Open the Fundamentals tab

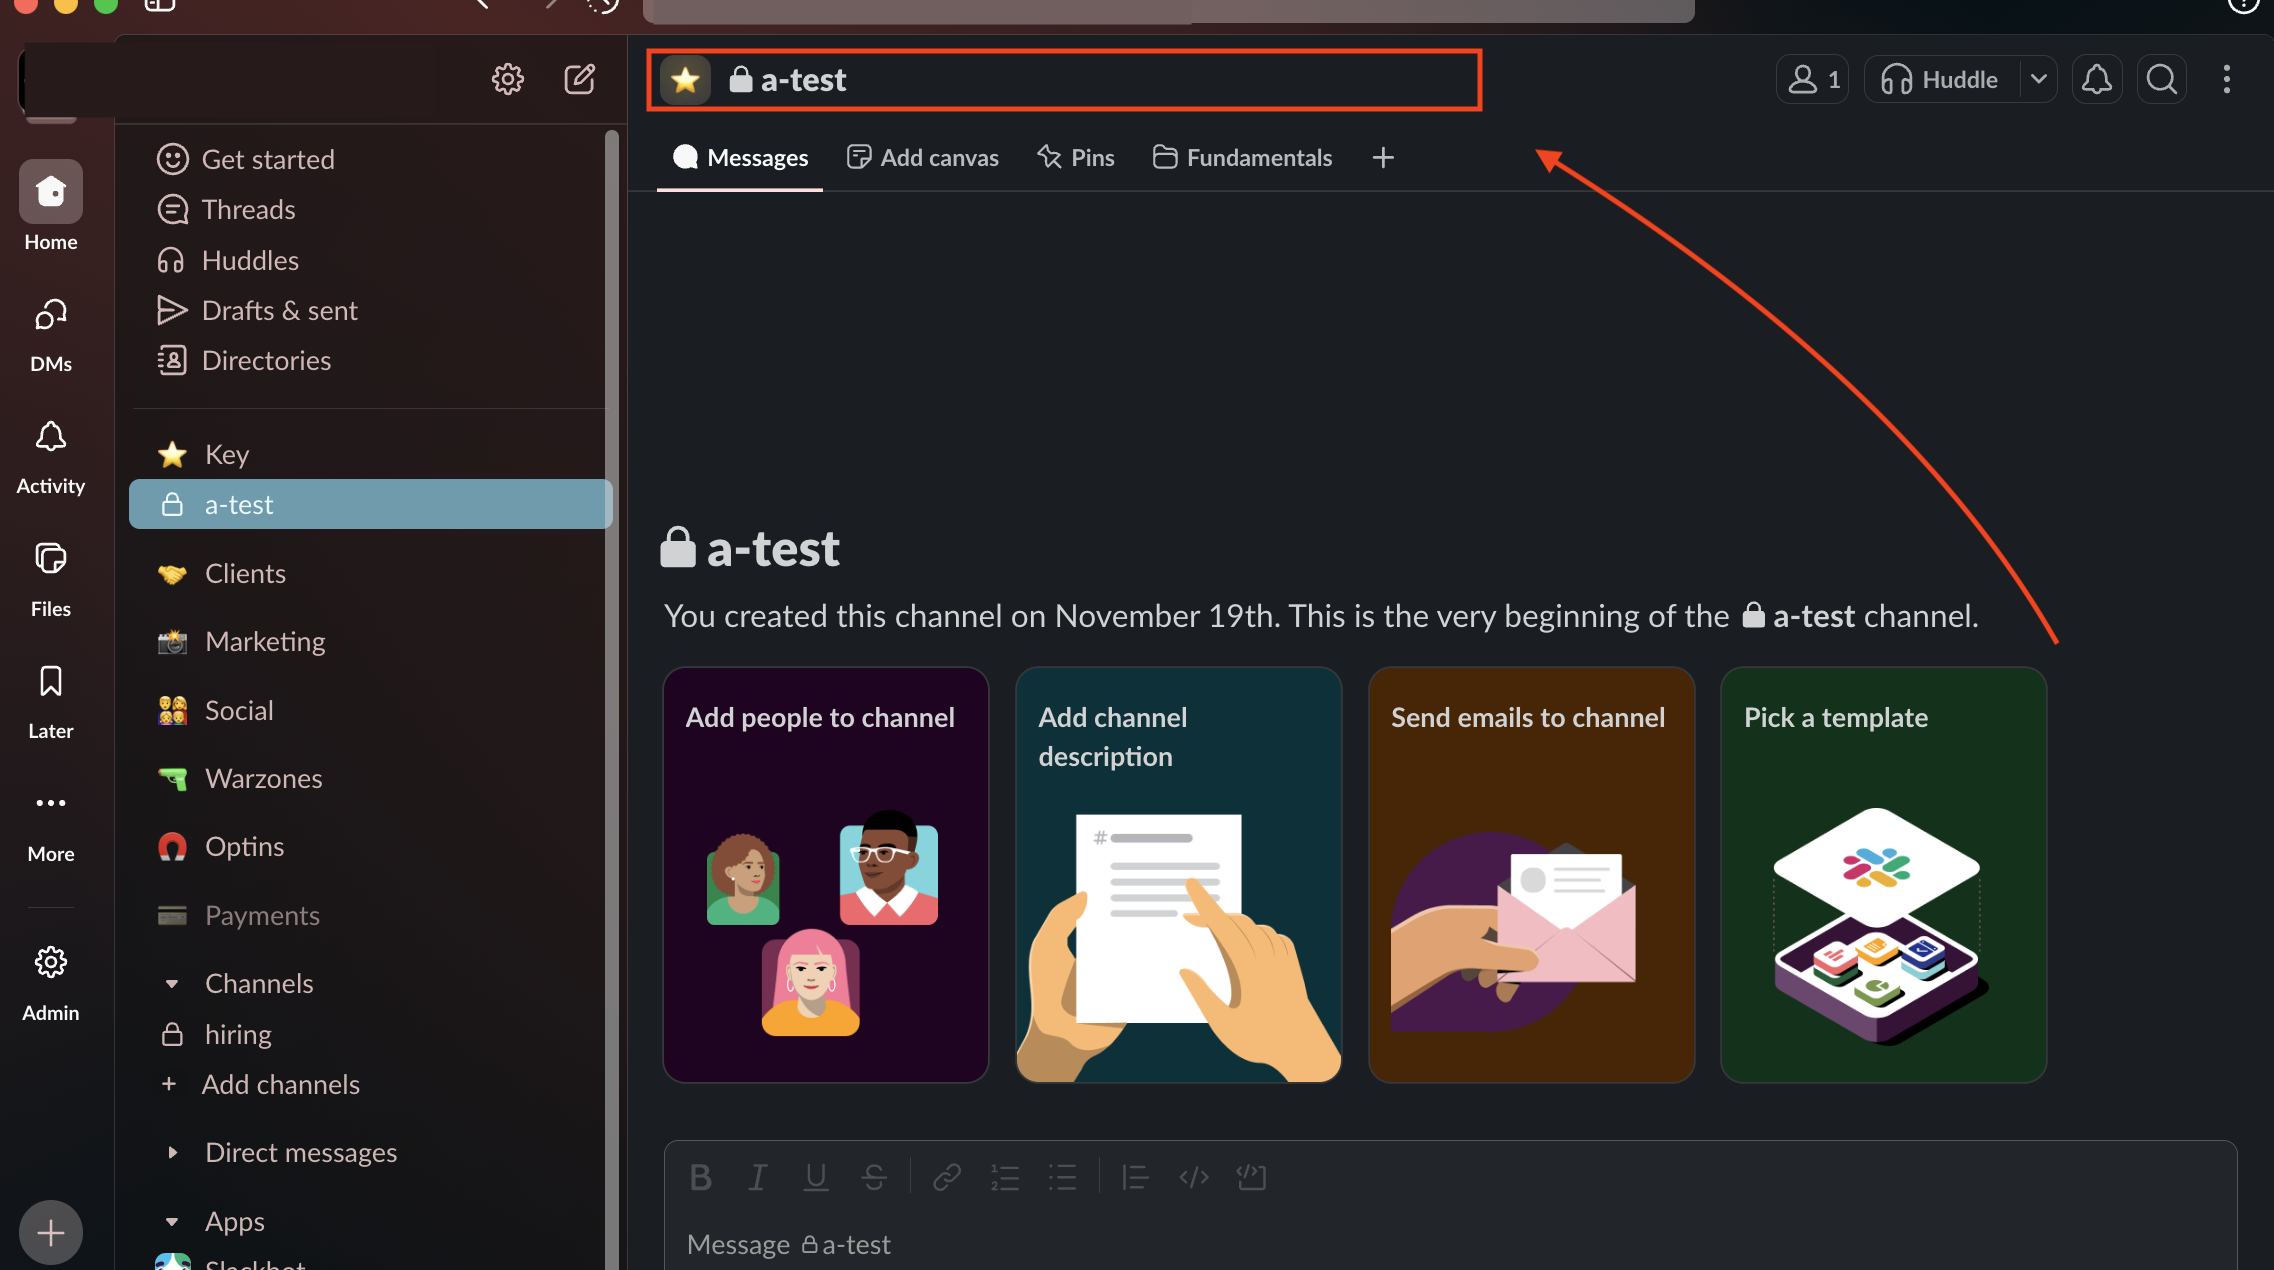pos(1242,157)
